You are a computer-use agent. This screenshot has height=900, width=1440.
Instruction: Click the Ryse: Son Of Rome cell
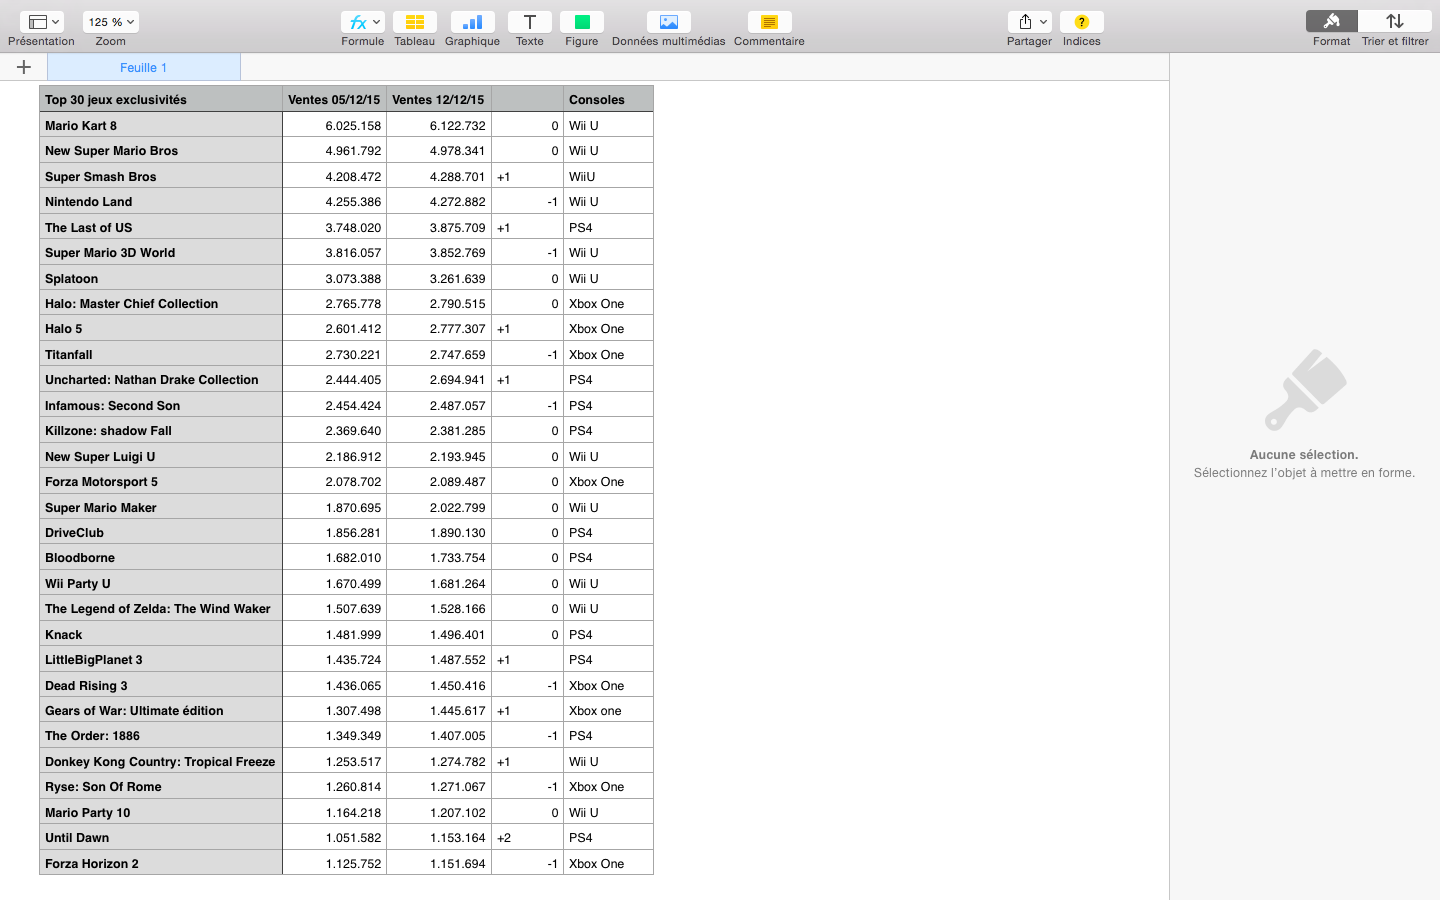[x=161, y=786]
